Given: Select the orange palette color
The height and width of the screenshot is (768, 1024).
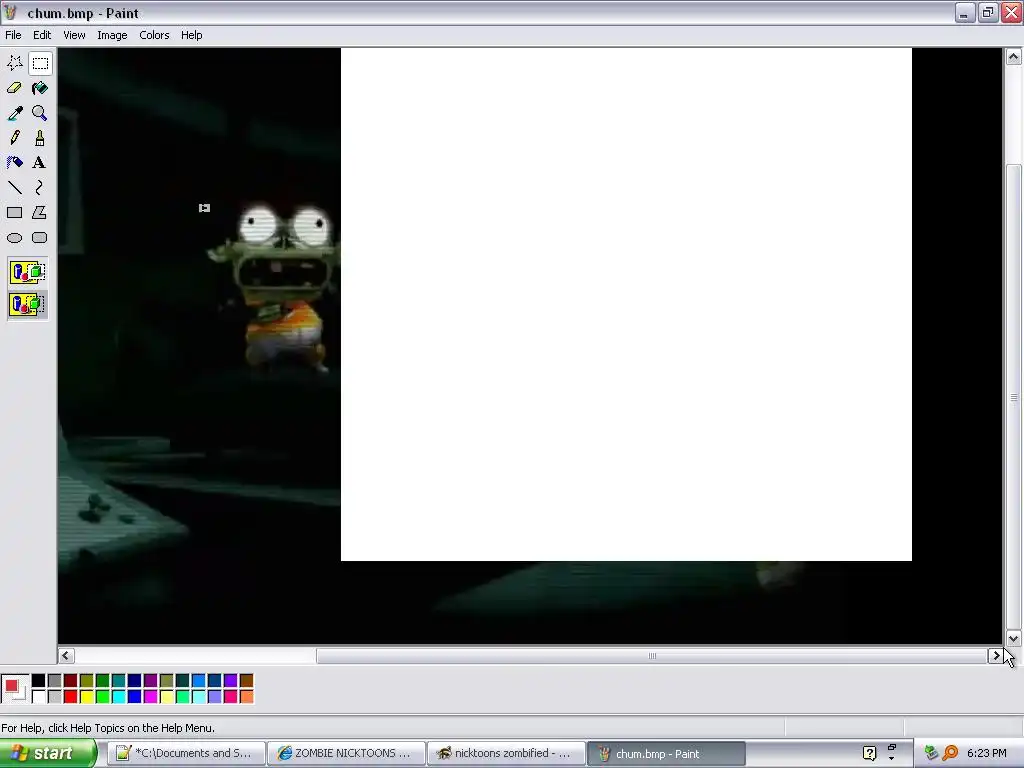Looking at the screenshot, I should (x=246, y=697).
